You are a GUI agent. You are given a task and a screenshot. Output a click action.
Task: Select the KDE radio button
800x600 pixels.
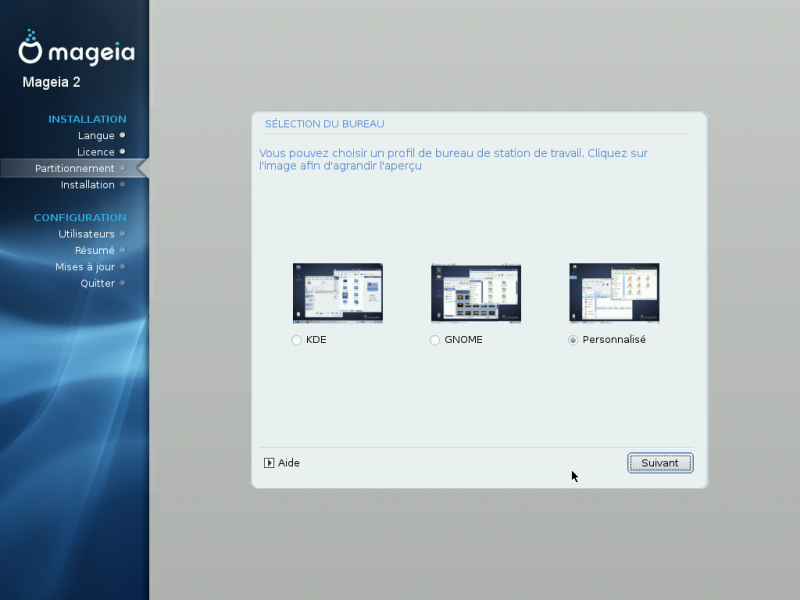pos(296,340)
